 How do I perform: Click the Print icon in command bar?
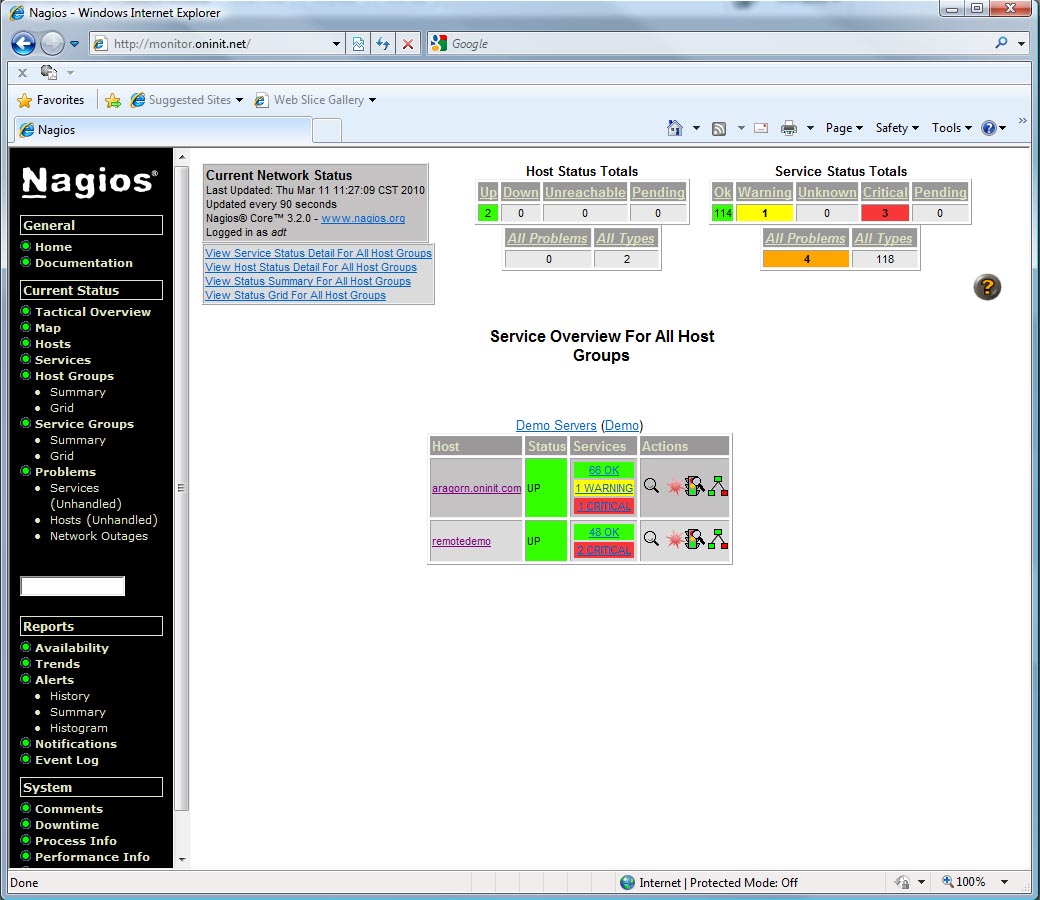[x=789, y=128]
